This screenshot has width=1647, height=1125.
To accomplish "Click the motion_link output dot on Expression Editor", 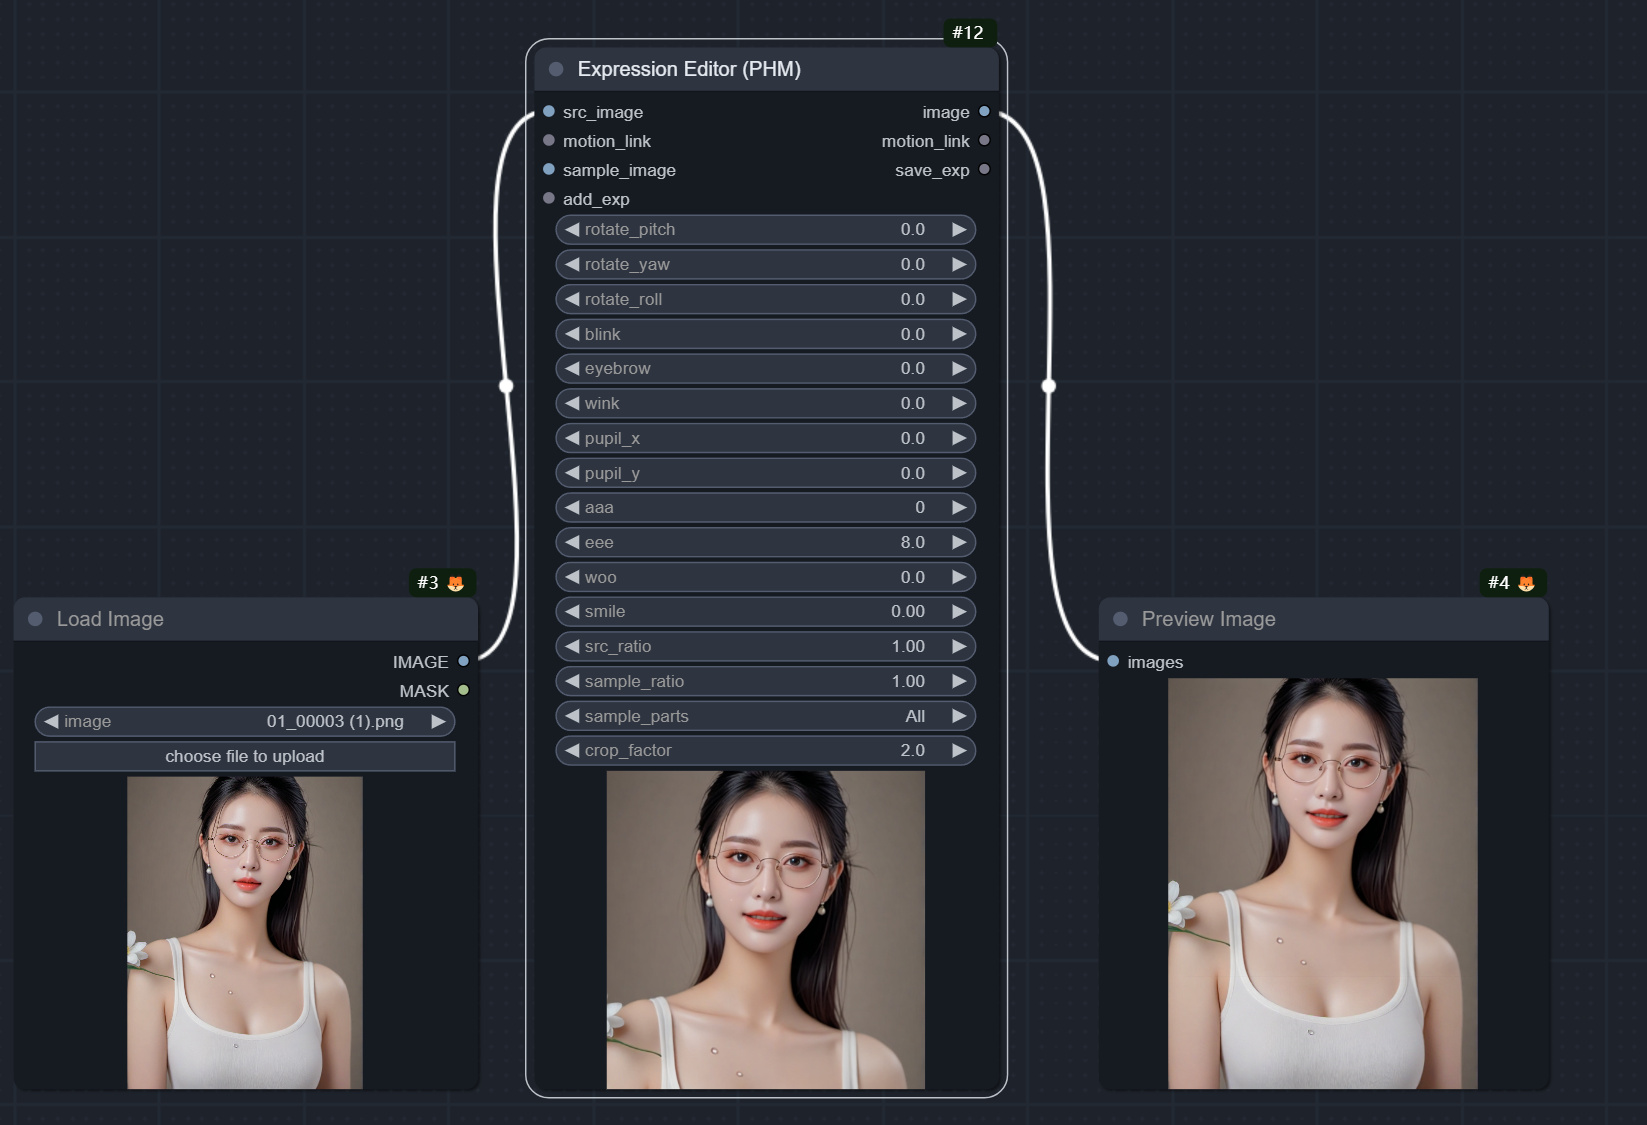I will (x=985, y=141).
